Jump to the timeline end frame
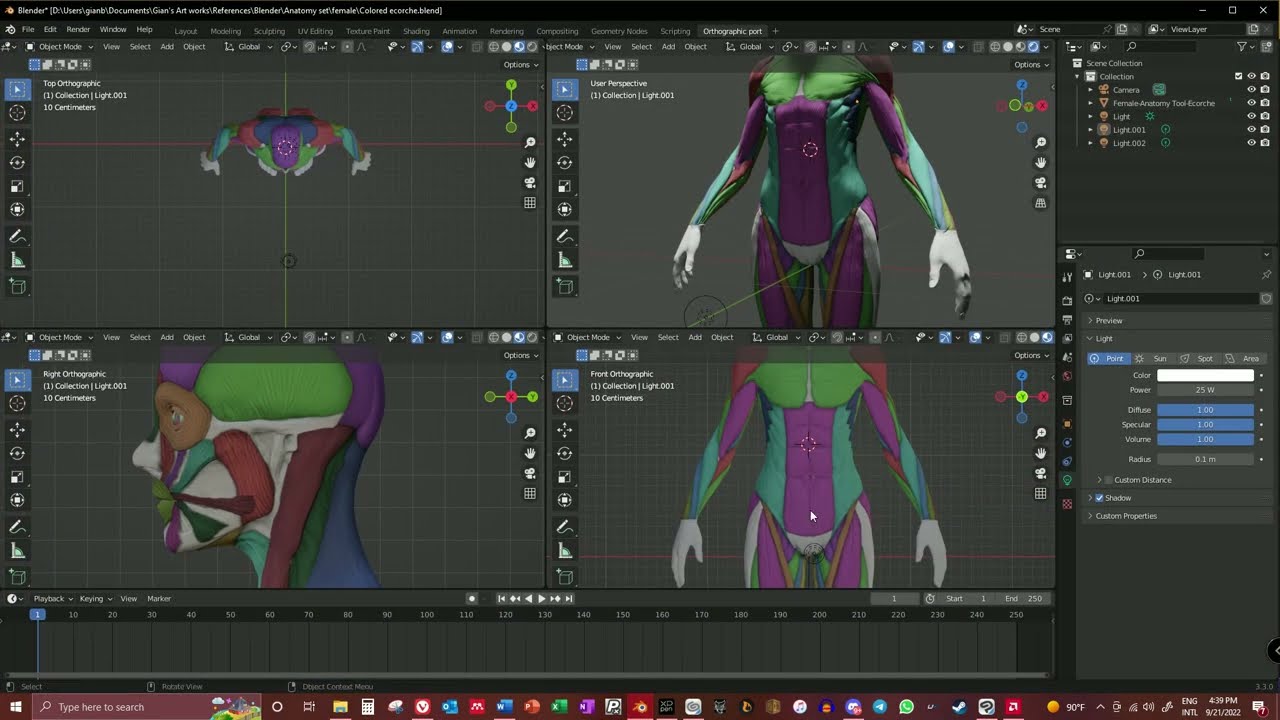Image resolution: width=1280 pixels, height=720 pixels. [x=569, y=599]
